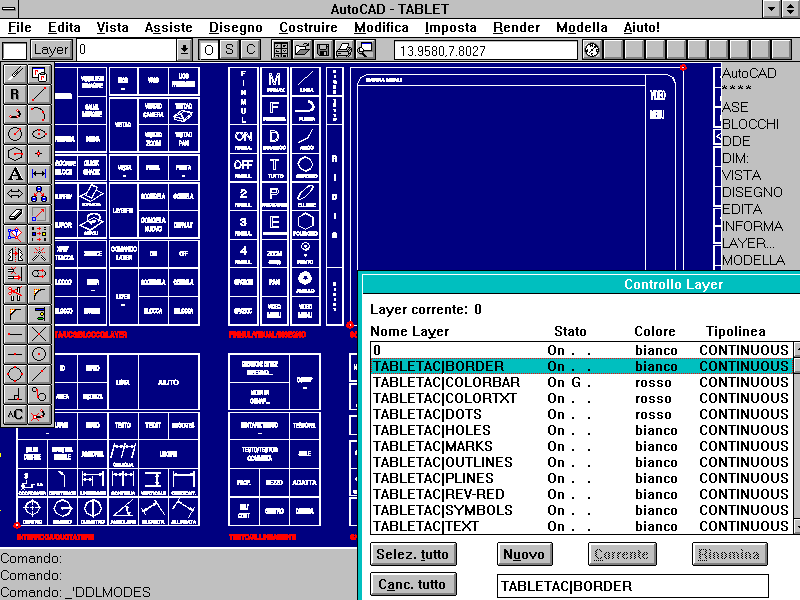The image size is (800, 600).
Task: Click the Corrente button
Action: coord(622,555)
